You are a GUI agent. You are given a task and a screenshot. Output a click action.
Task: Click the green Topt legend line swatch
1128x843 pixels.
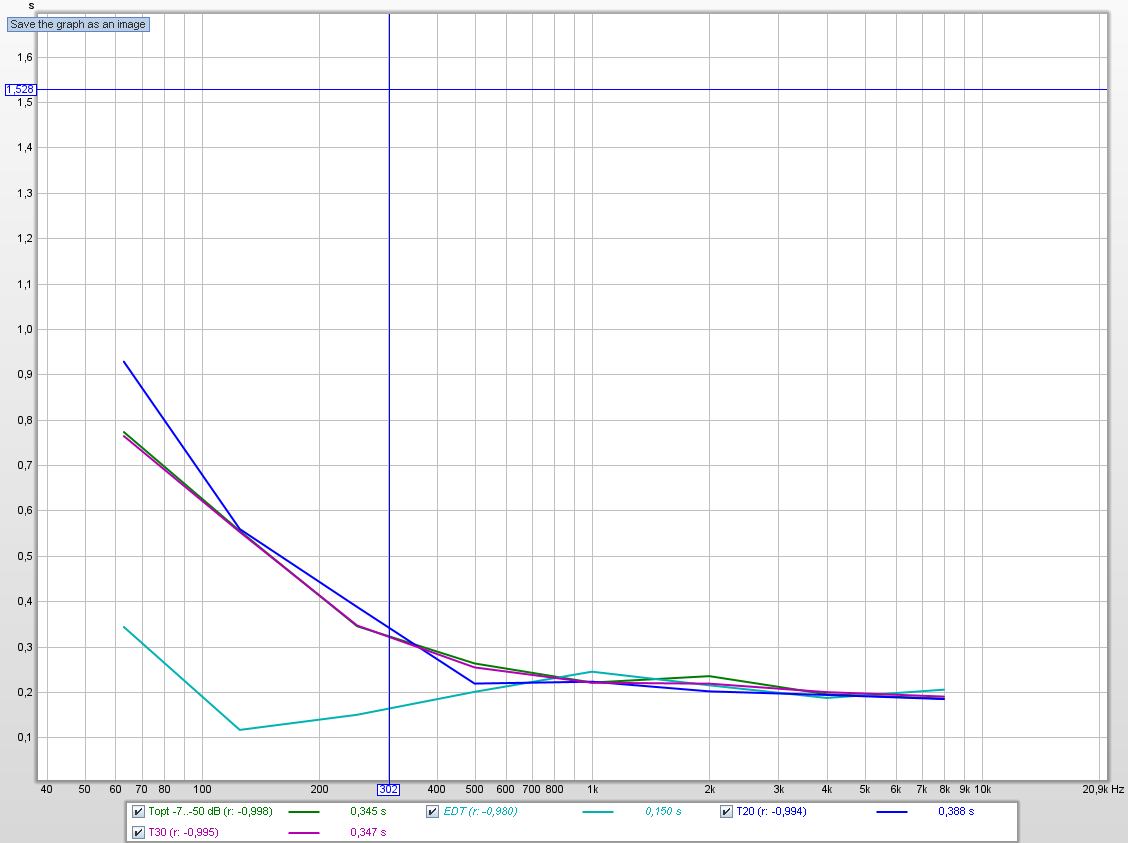click(x=303, y=812)
